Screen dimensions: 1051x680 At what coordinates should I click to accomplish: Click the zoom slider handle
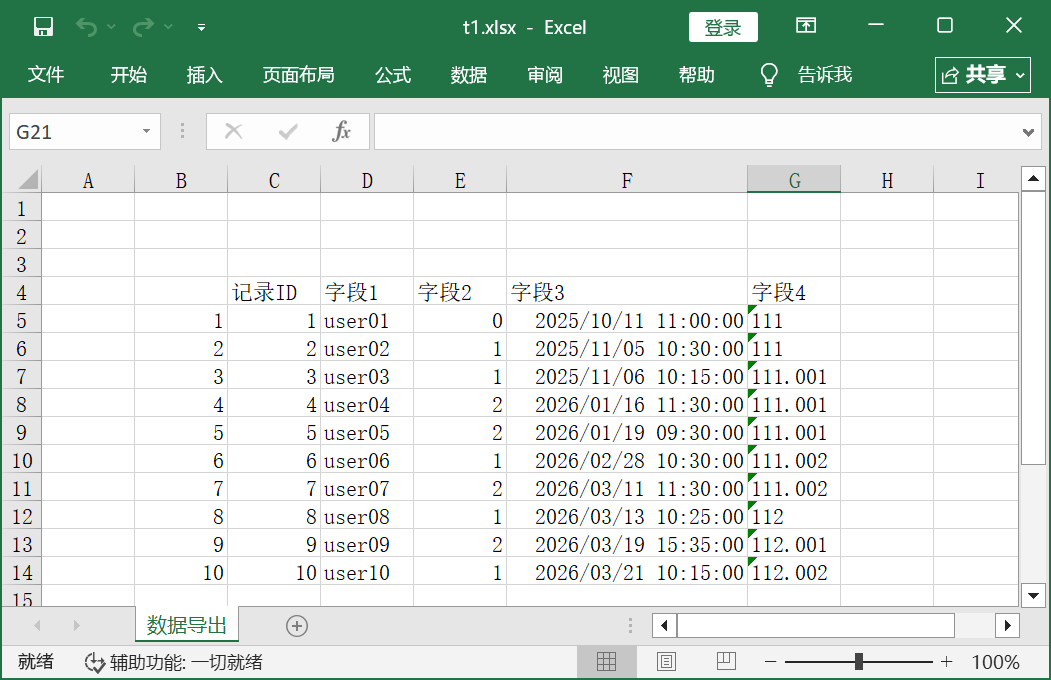click(x=859, y=662)
